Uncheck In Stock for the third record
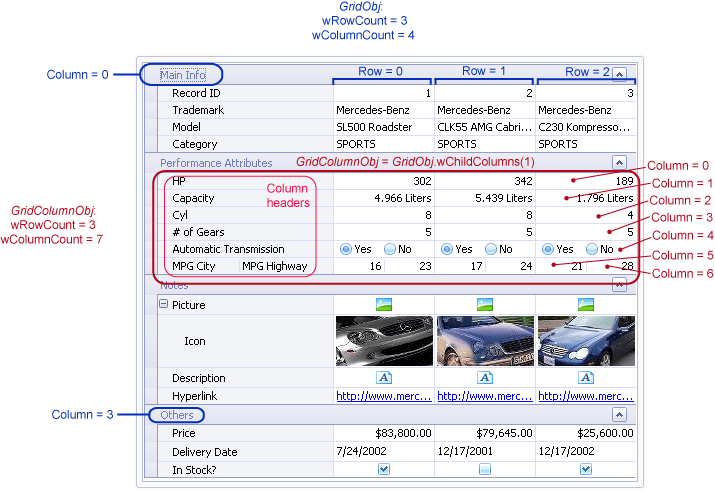Viewport: 715px width, 491px height. click(586, 469)
